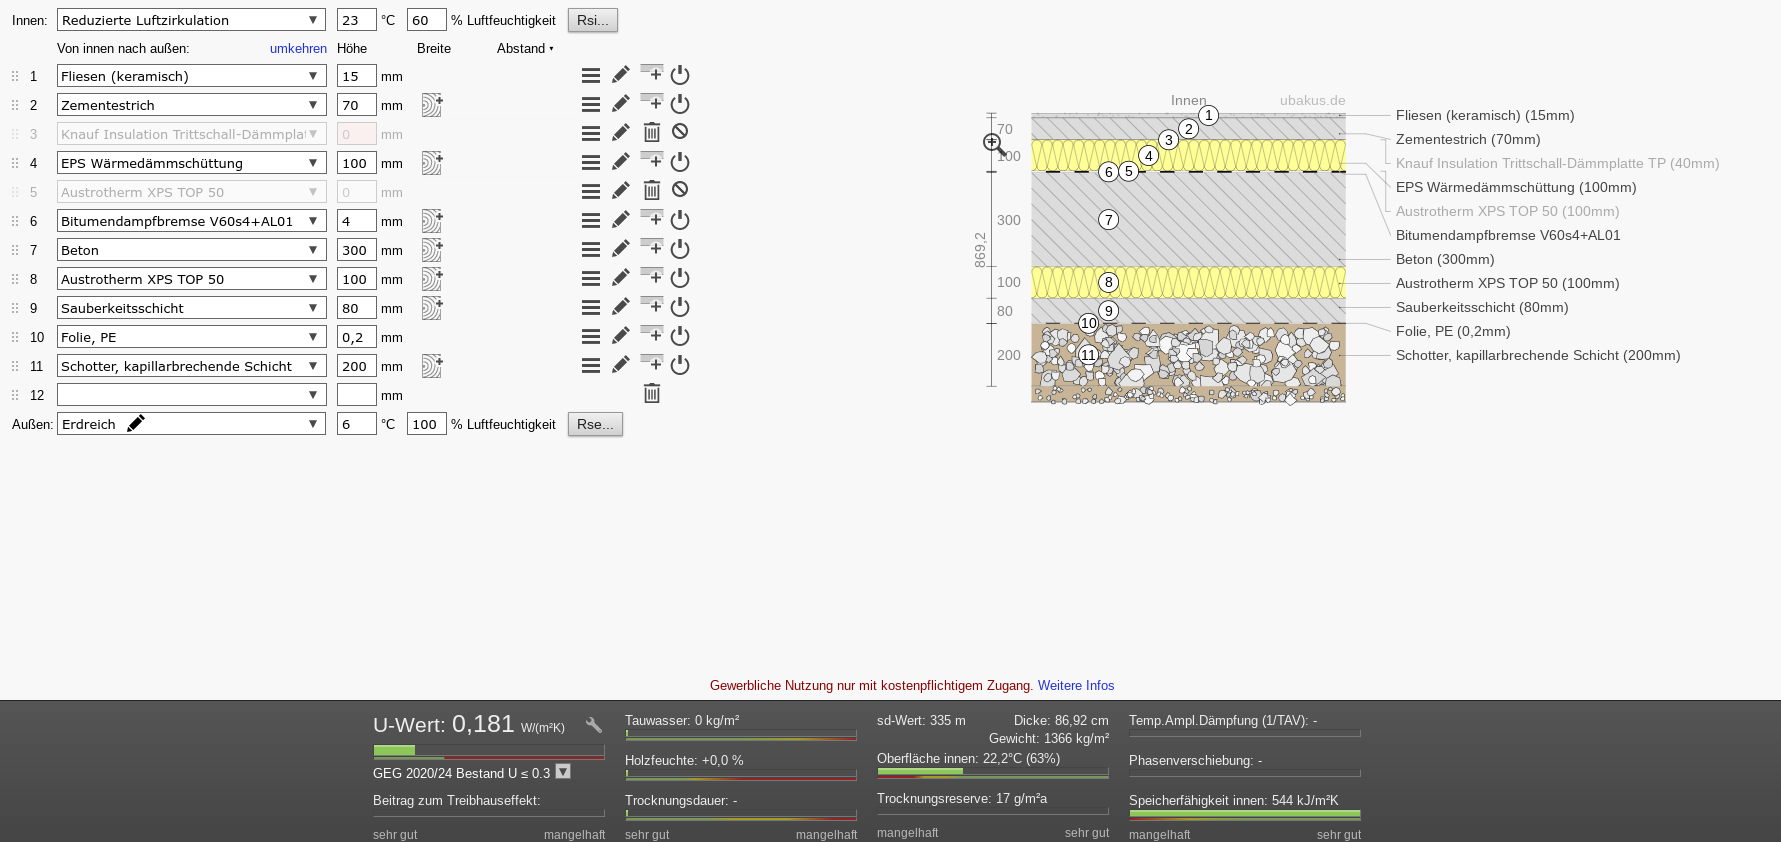This screenshot has width=1781, height=842.
Task: Open the Weitere Infos link
Action: tap(1076, 685)
